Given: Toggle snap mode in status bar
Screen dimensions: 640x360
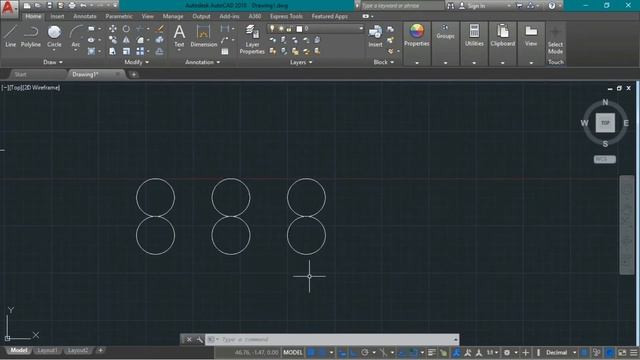Looking at the screenshot, I should [322, 352].
